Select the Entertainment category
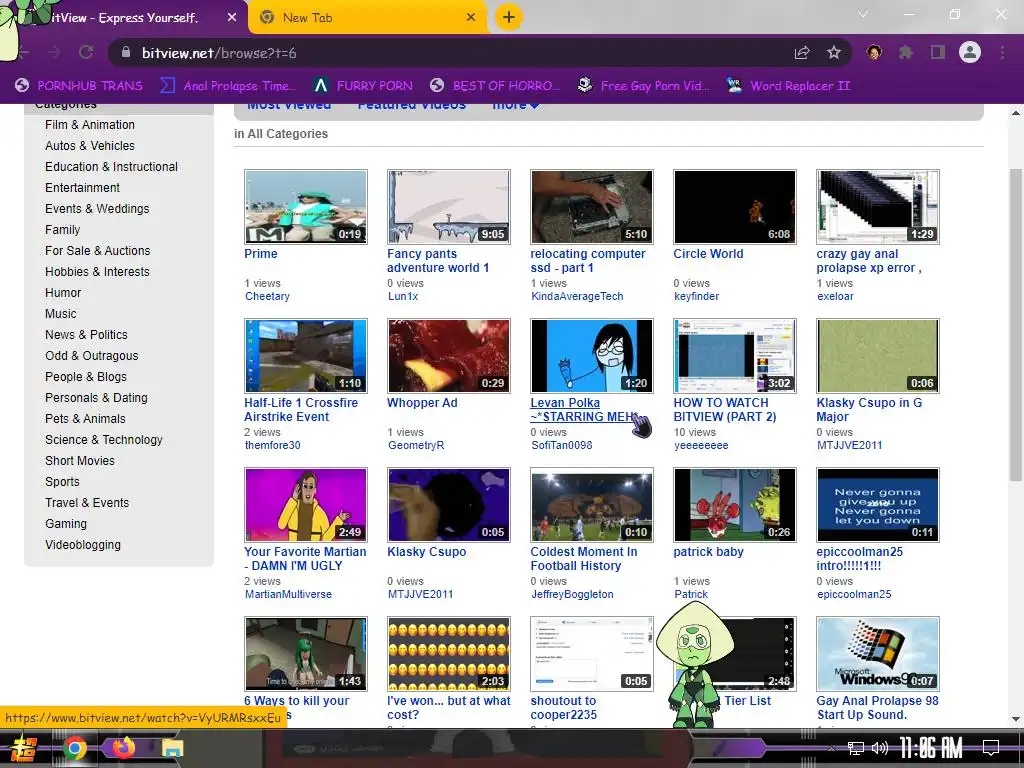Viewport: 1024px width, 768px height. click(82, 187)
